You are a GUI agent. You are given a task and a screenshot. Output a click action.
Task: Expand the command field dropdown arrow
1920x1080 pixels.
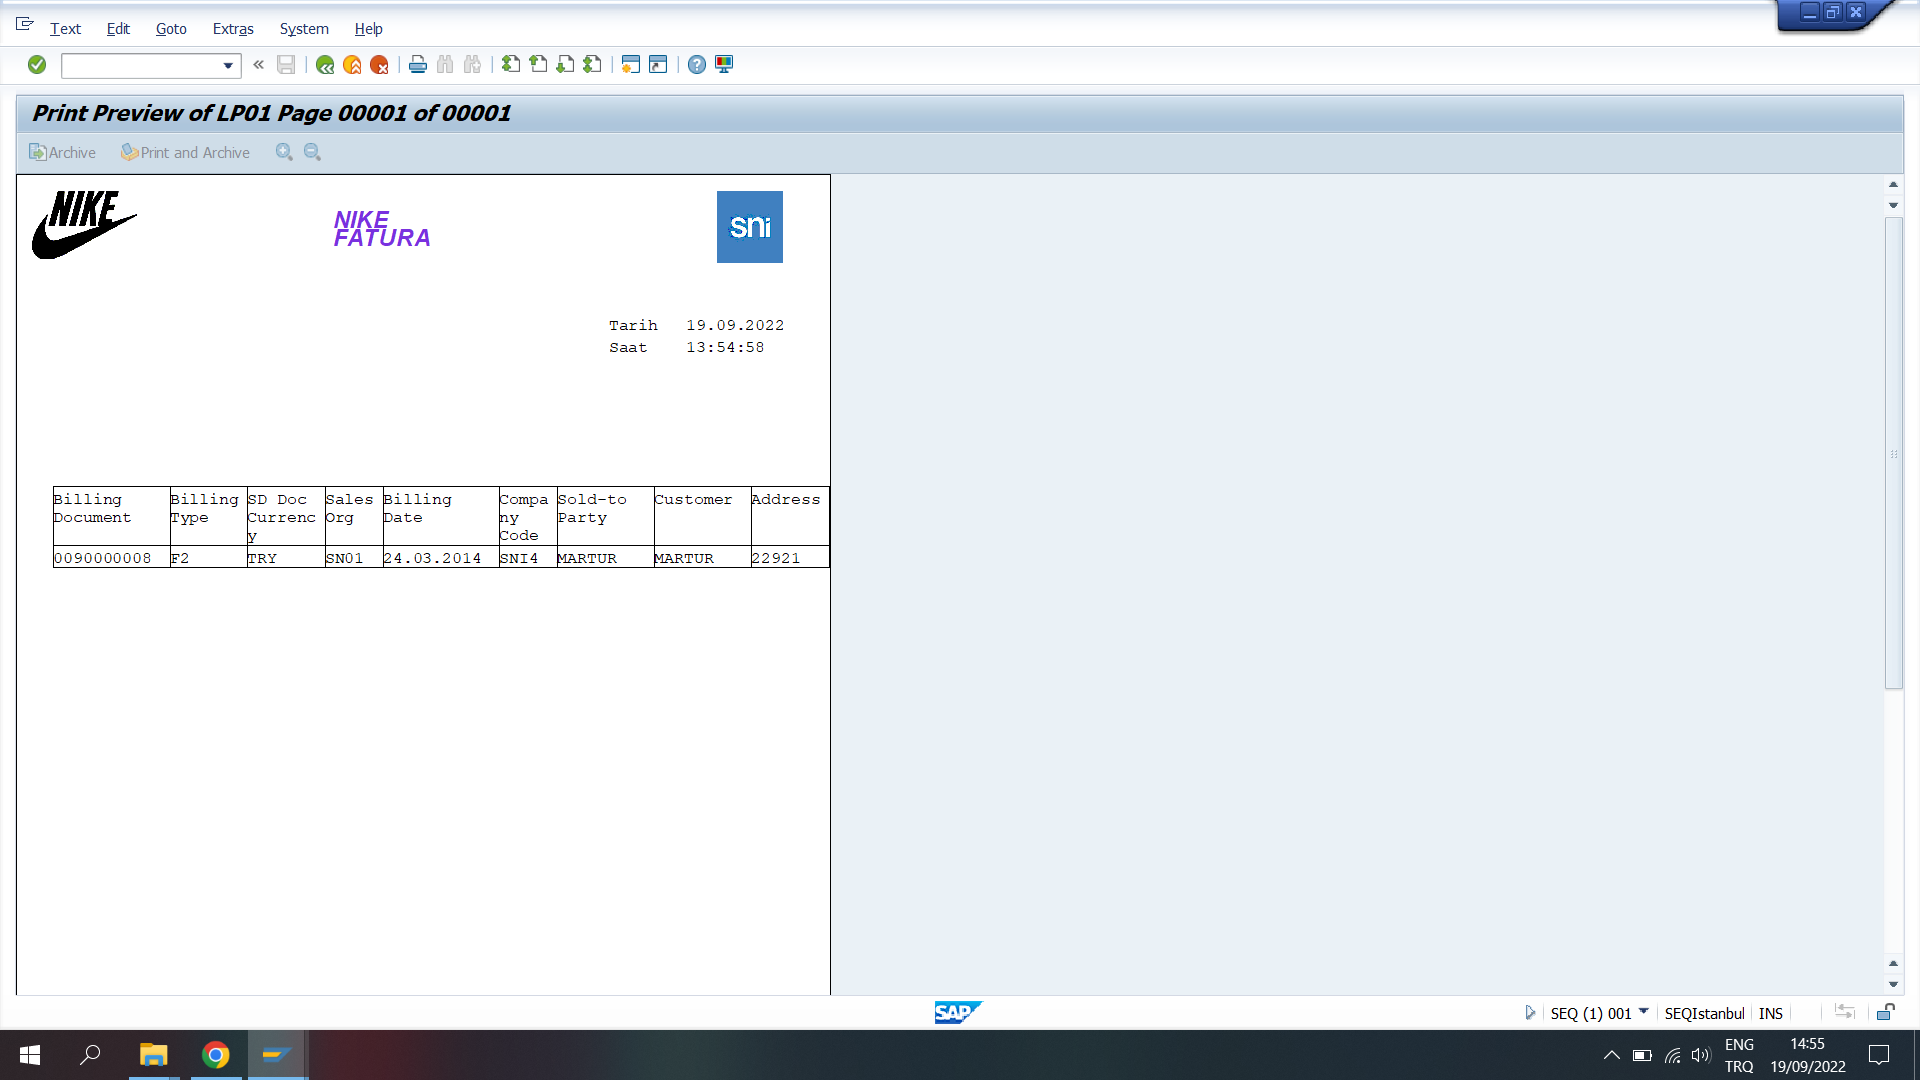click(x=228, y=66)
